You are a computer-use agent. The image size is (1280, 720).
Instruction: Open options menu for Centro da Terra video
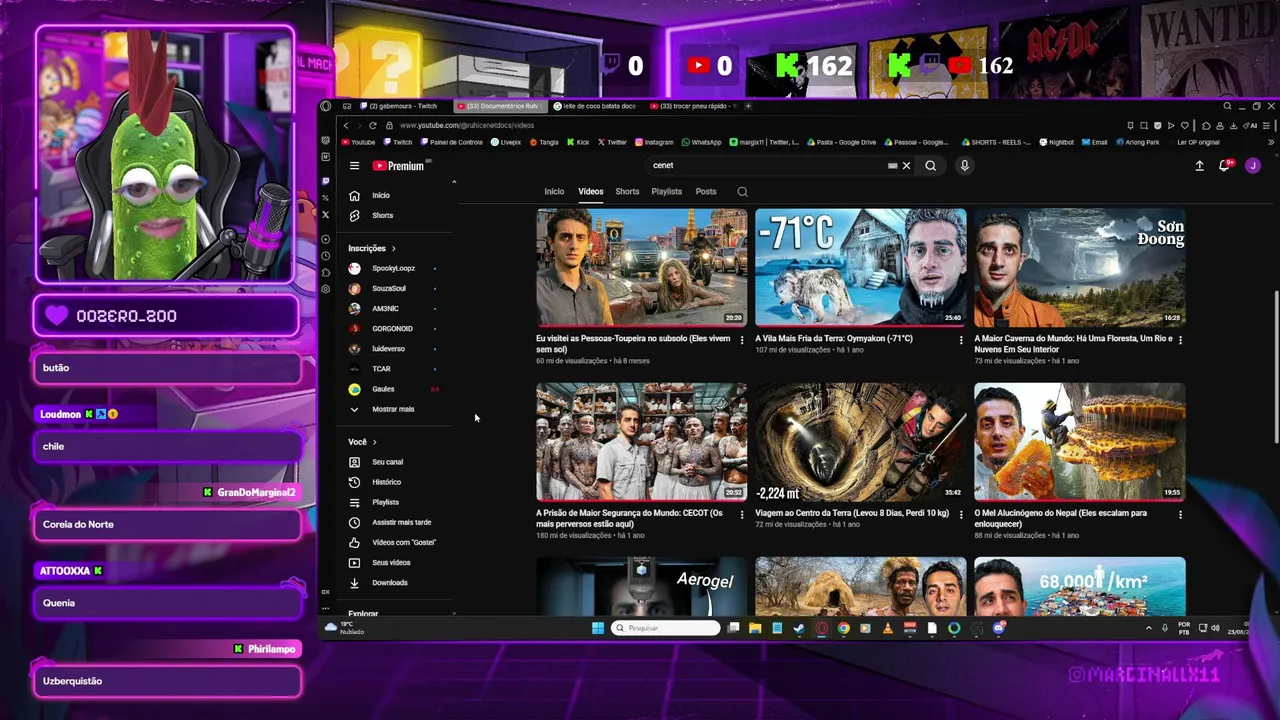(x=961, y=514)
